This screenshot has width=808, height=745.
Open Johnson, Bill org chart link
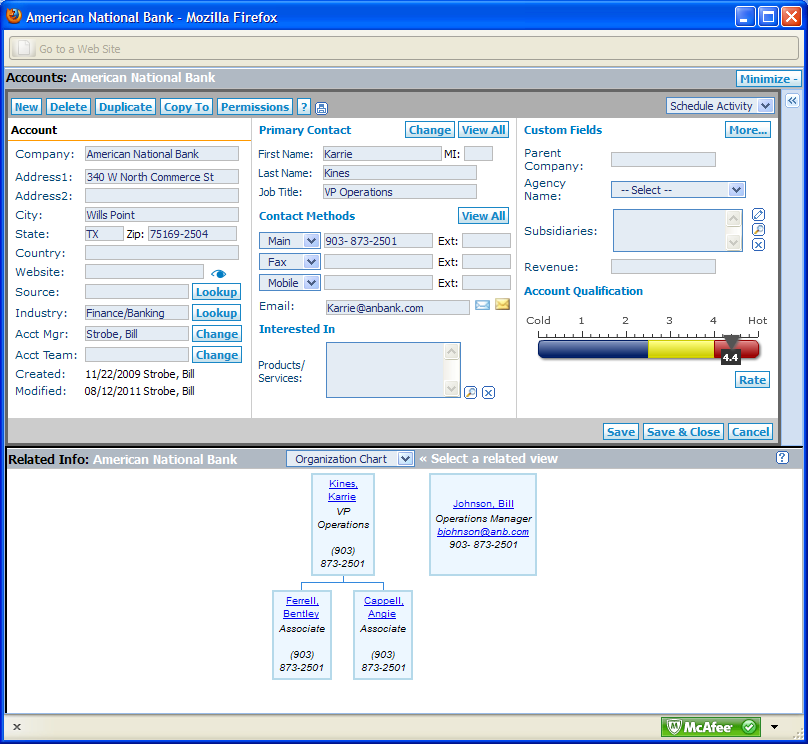pyautogui.click(x=483, y=504)
